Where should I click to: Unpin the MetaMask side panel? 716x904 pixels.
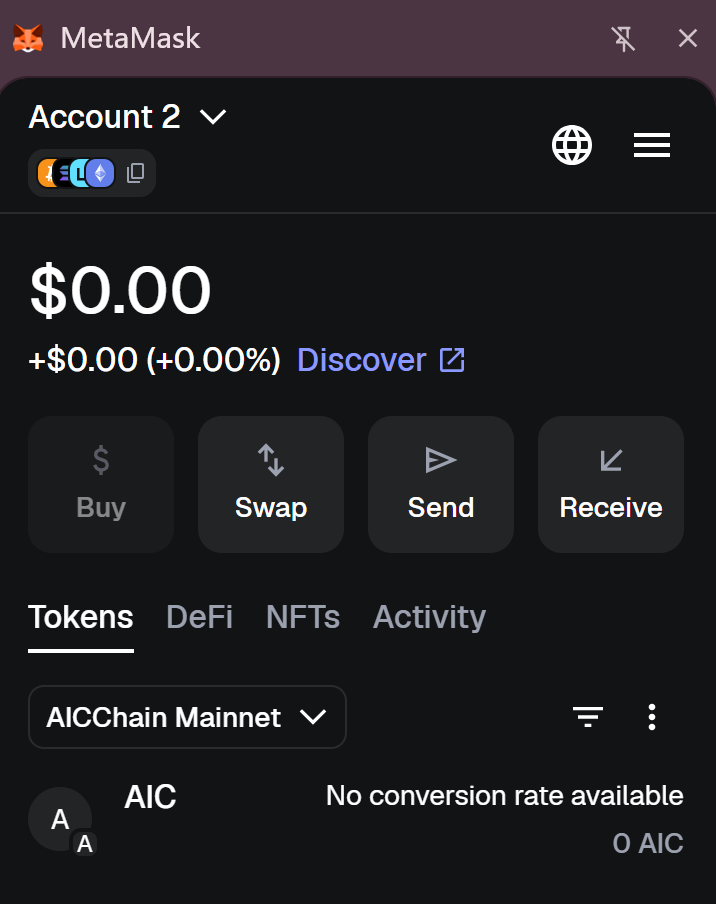(x=624, y=39)
